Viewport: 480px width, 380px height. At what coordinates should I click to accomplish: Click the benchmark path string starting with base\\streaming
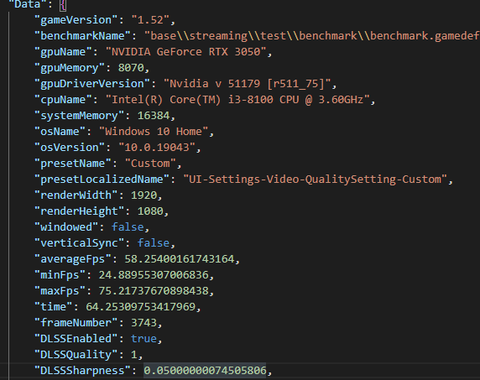tap(312, 36)
